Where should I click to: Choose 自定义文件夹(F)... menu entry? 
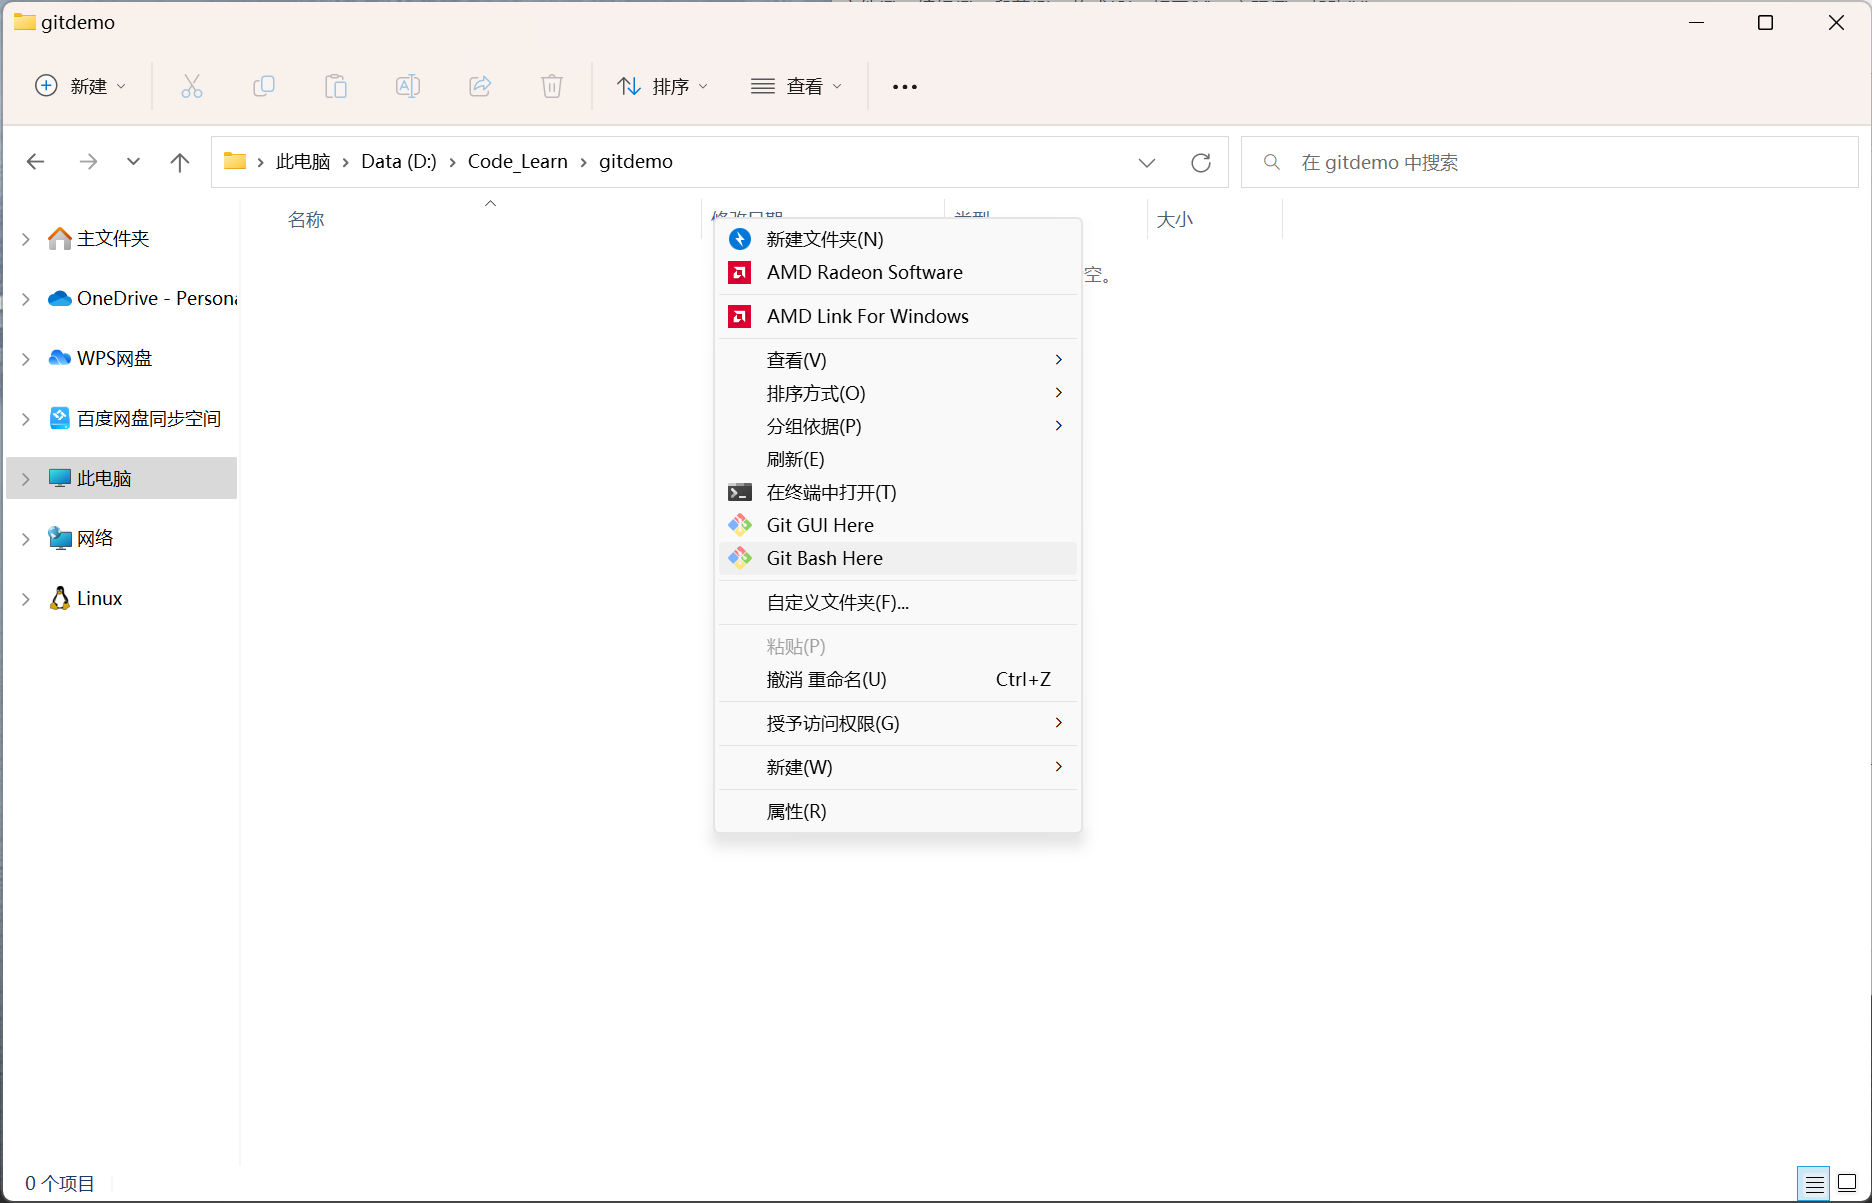click(x=898, y=602)
